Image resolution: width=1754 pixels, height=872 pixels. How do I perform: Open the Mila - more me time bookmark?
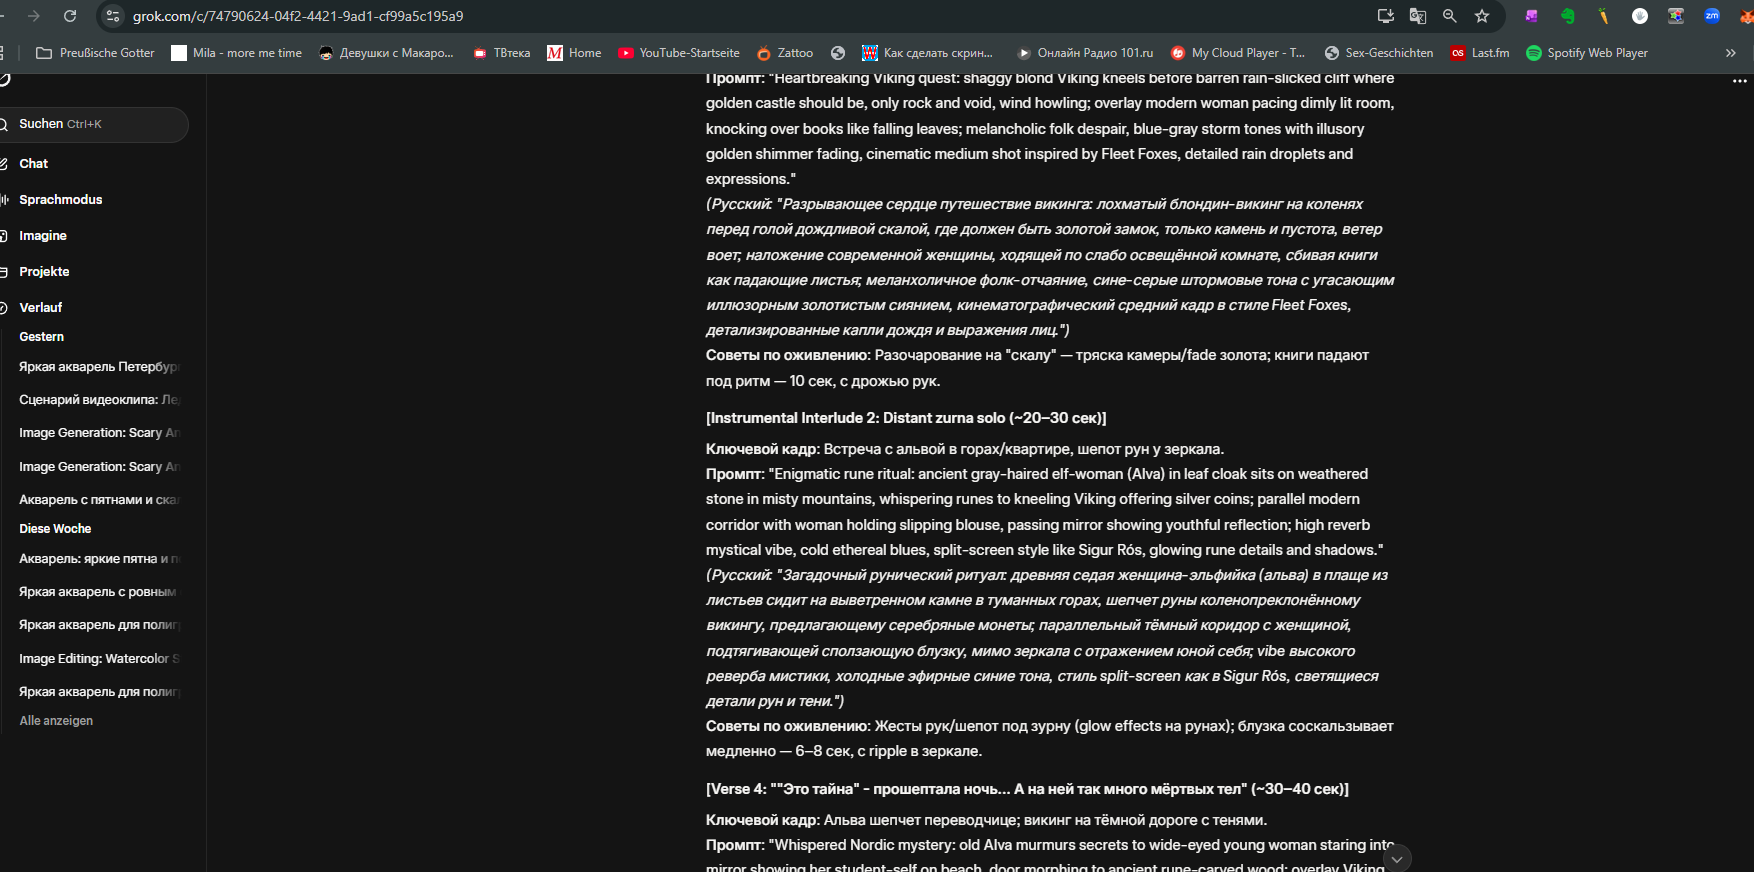tap(236, 53)
